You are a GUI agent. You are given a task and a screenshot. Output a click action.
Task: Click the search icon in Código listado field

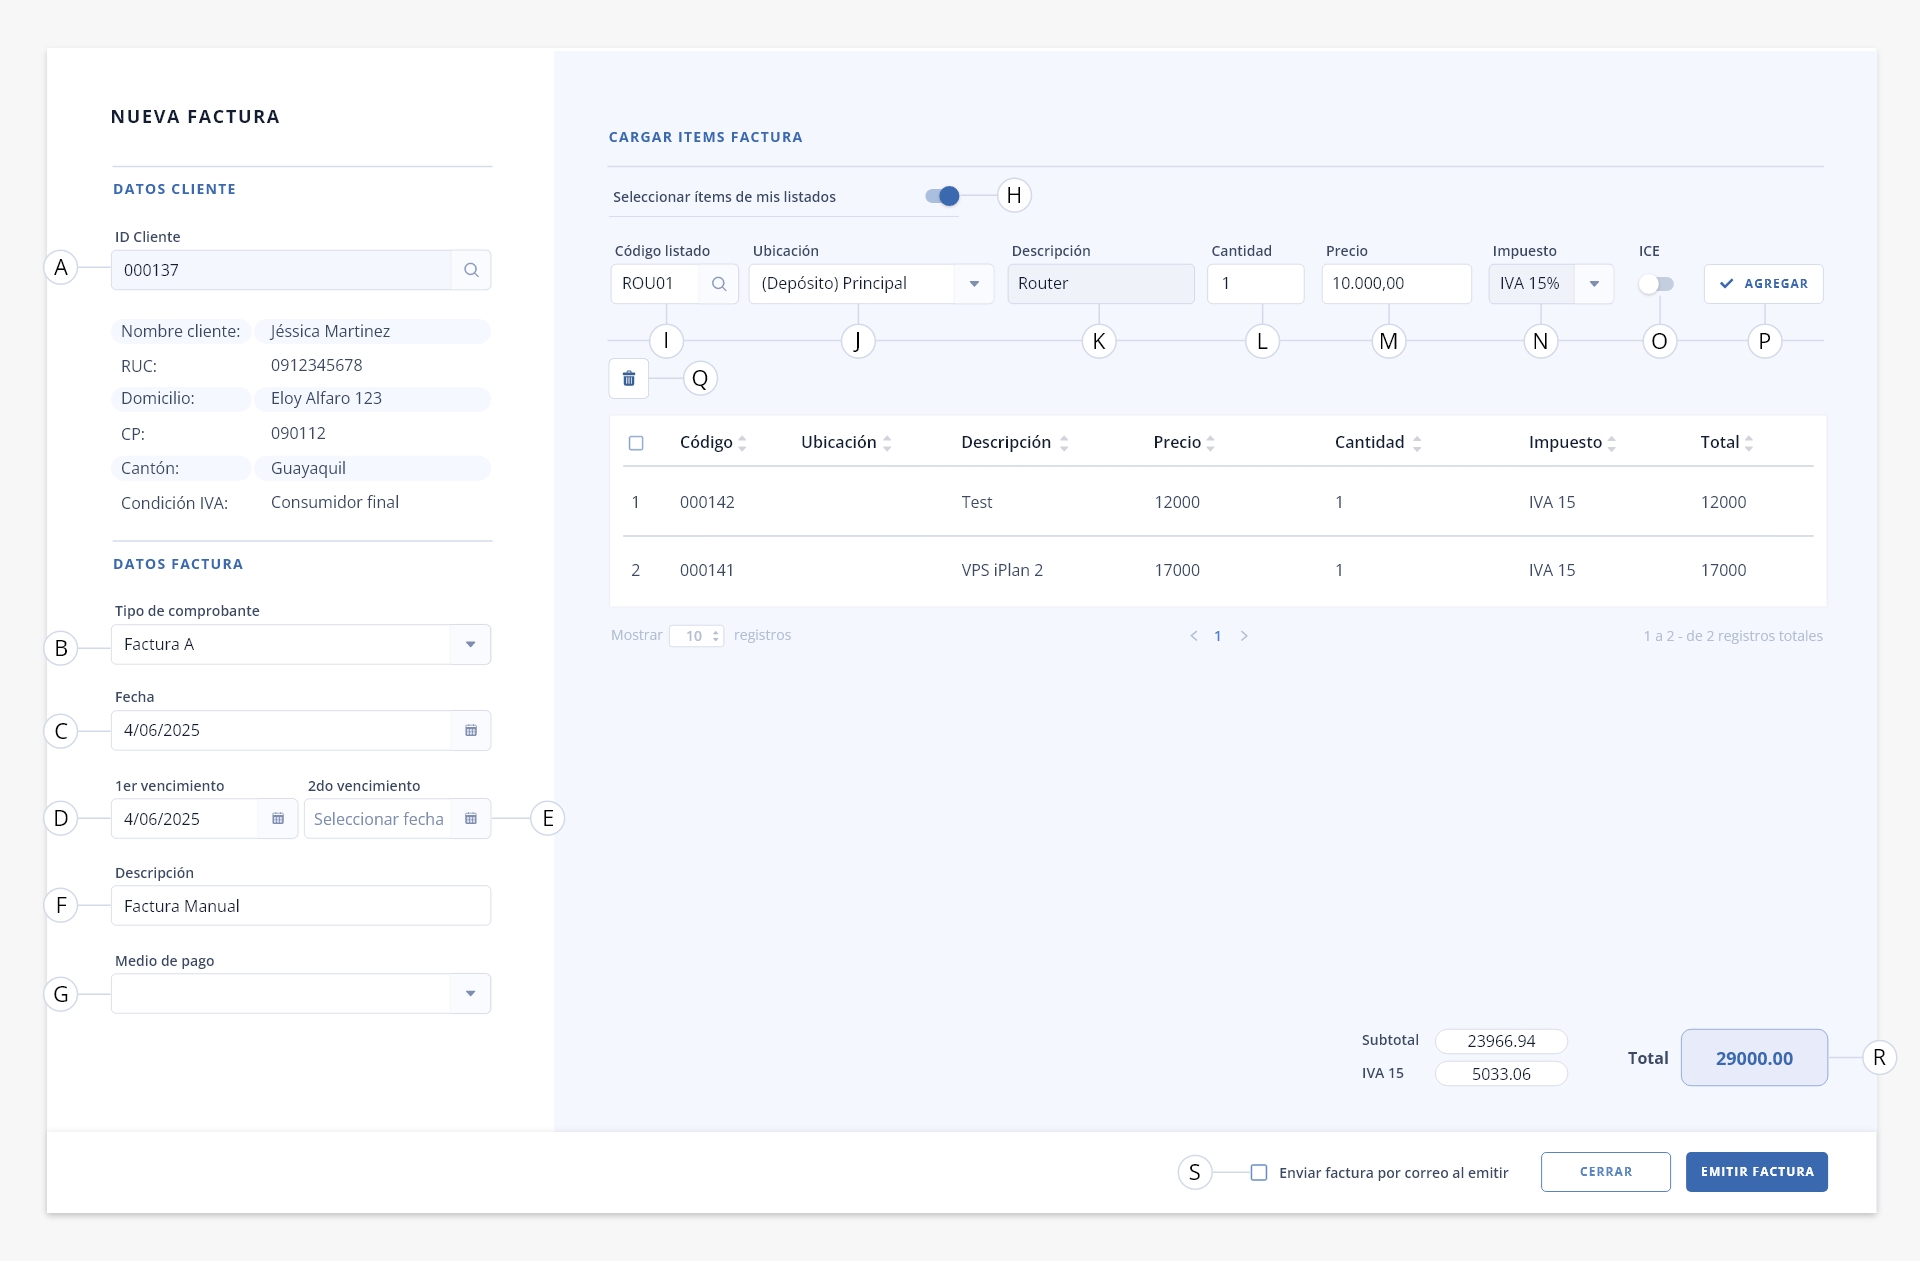coord(719,284)
